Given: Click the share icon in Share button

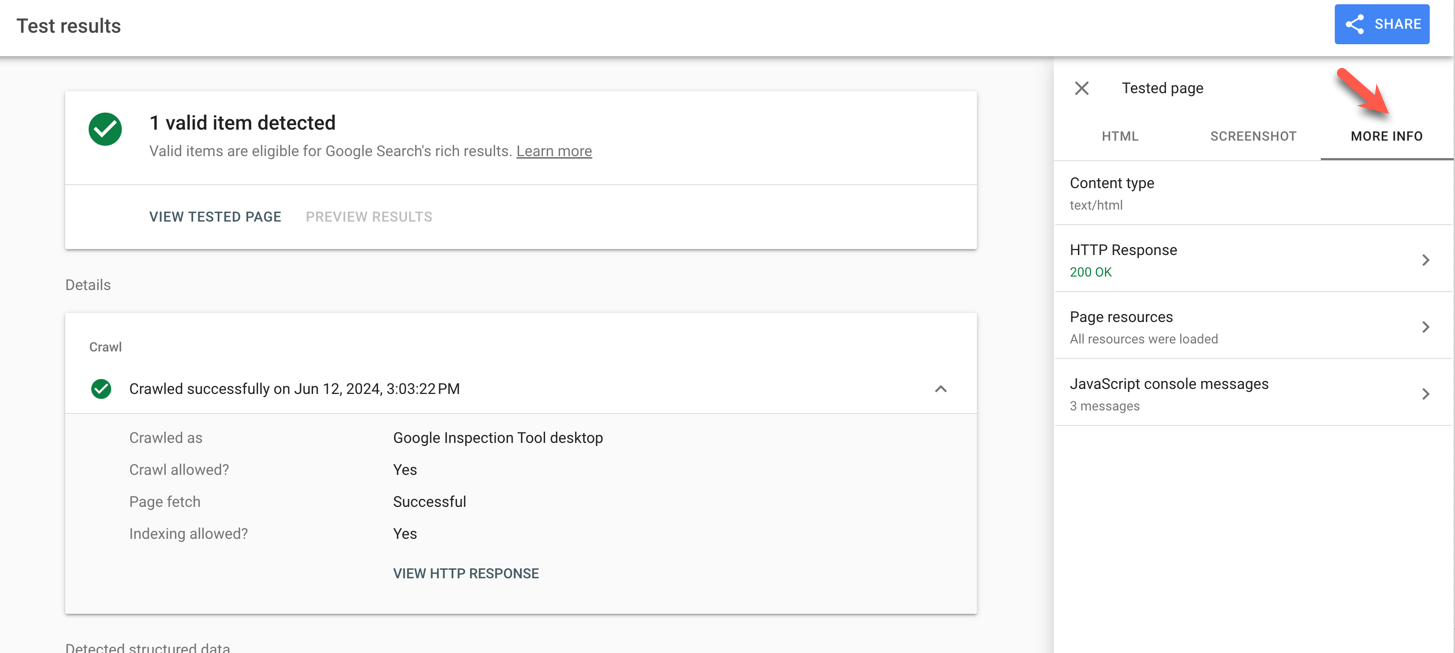Looking at the screenshot, I should coord(1355,25).
